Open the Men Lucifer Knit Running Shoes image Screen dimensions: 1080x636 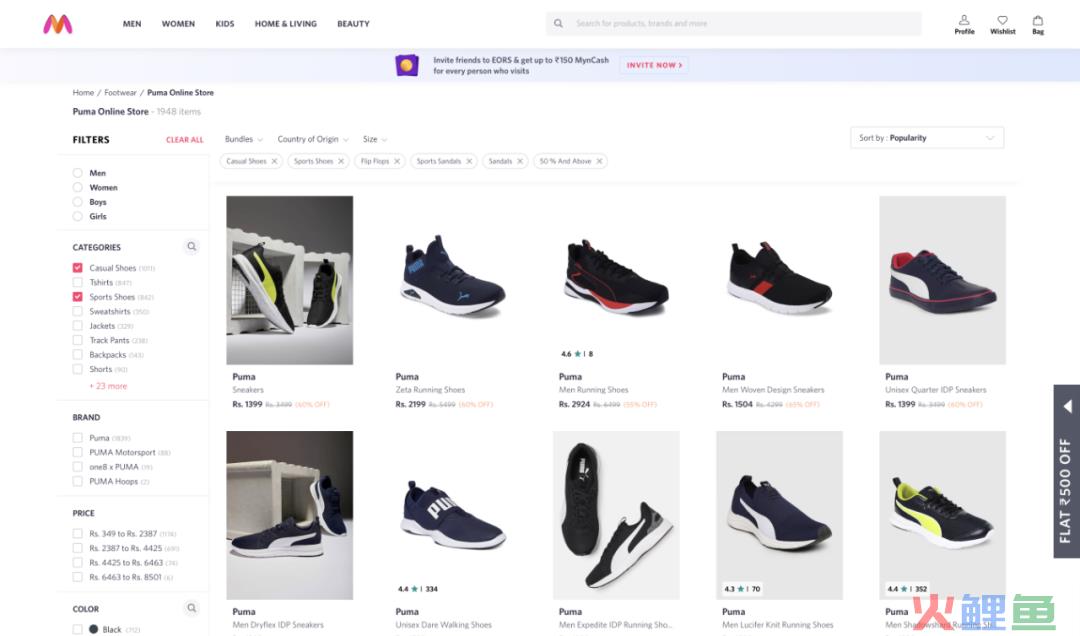pos(779,515)
